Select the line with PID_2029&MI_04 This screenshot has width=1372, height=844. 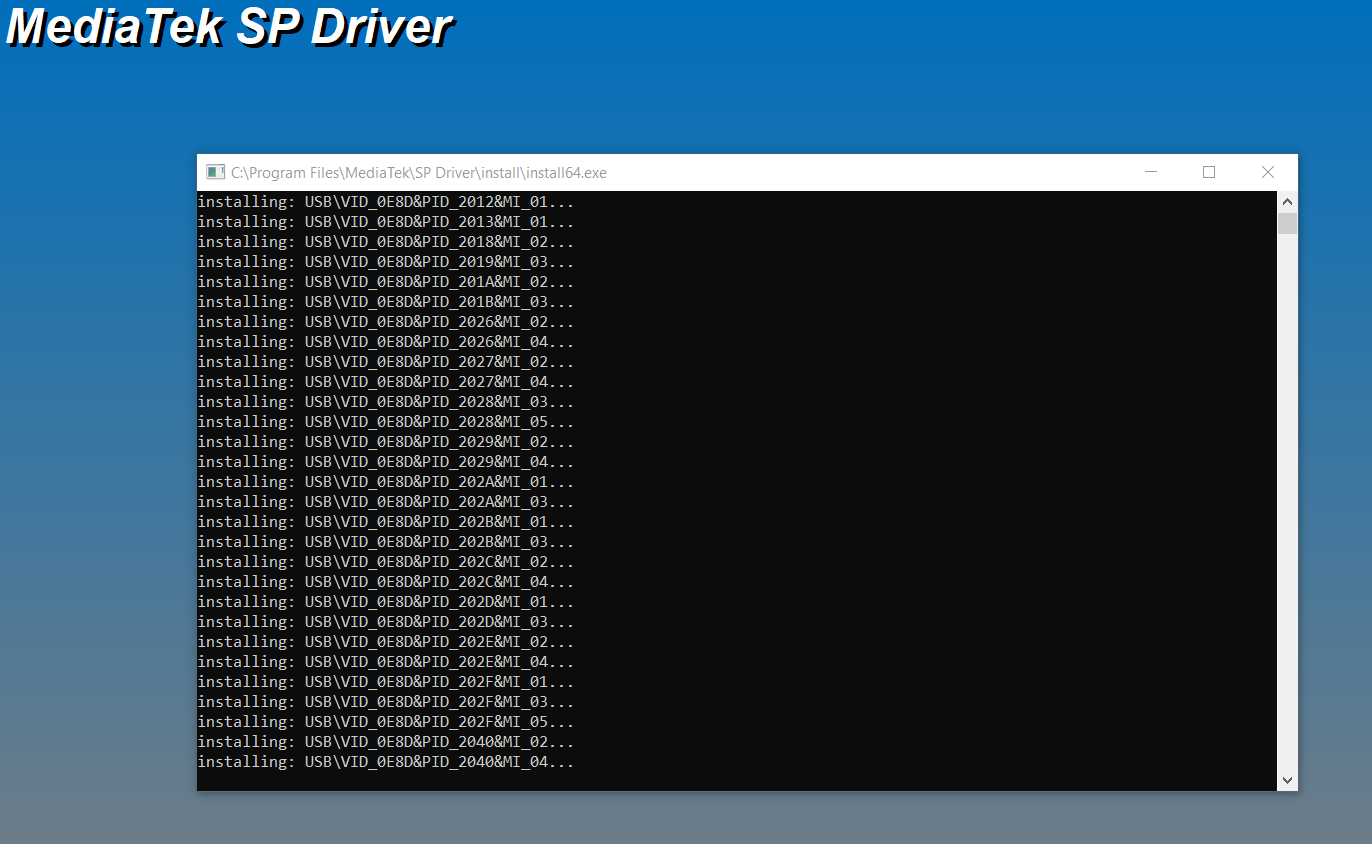pyautogui.click(x=386, y=462)
